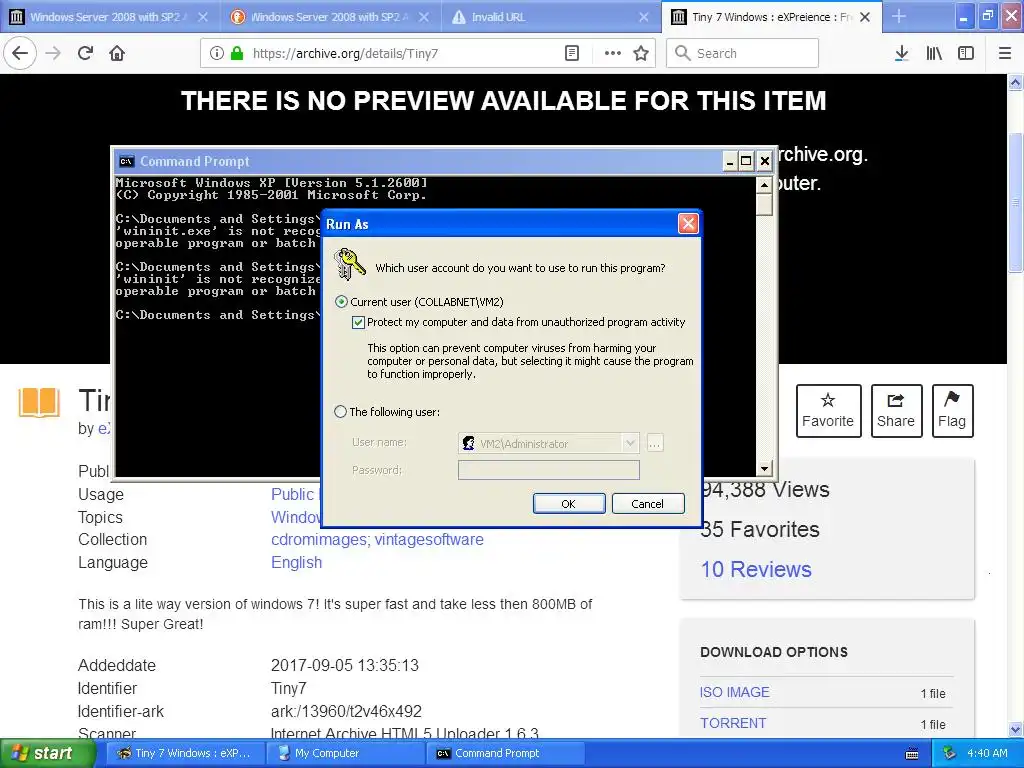
Task: Go back with the browser back arrow
Action: point(20,53)
